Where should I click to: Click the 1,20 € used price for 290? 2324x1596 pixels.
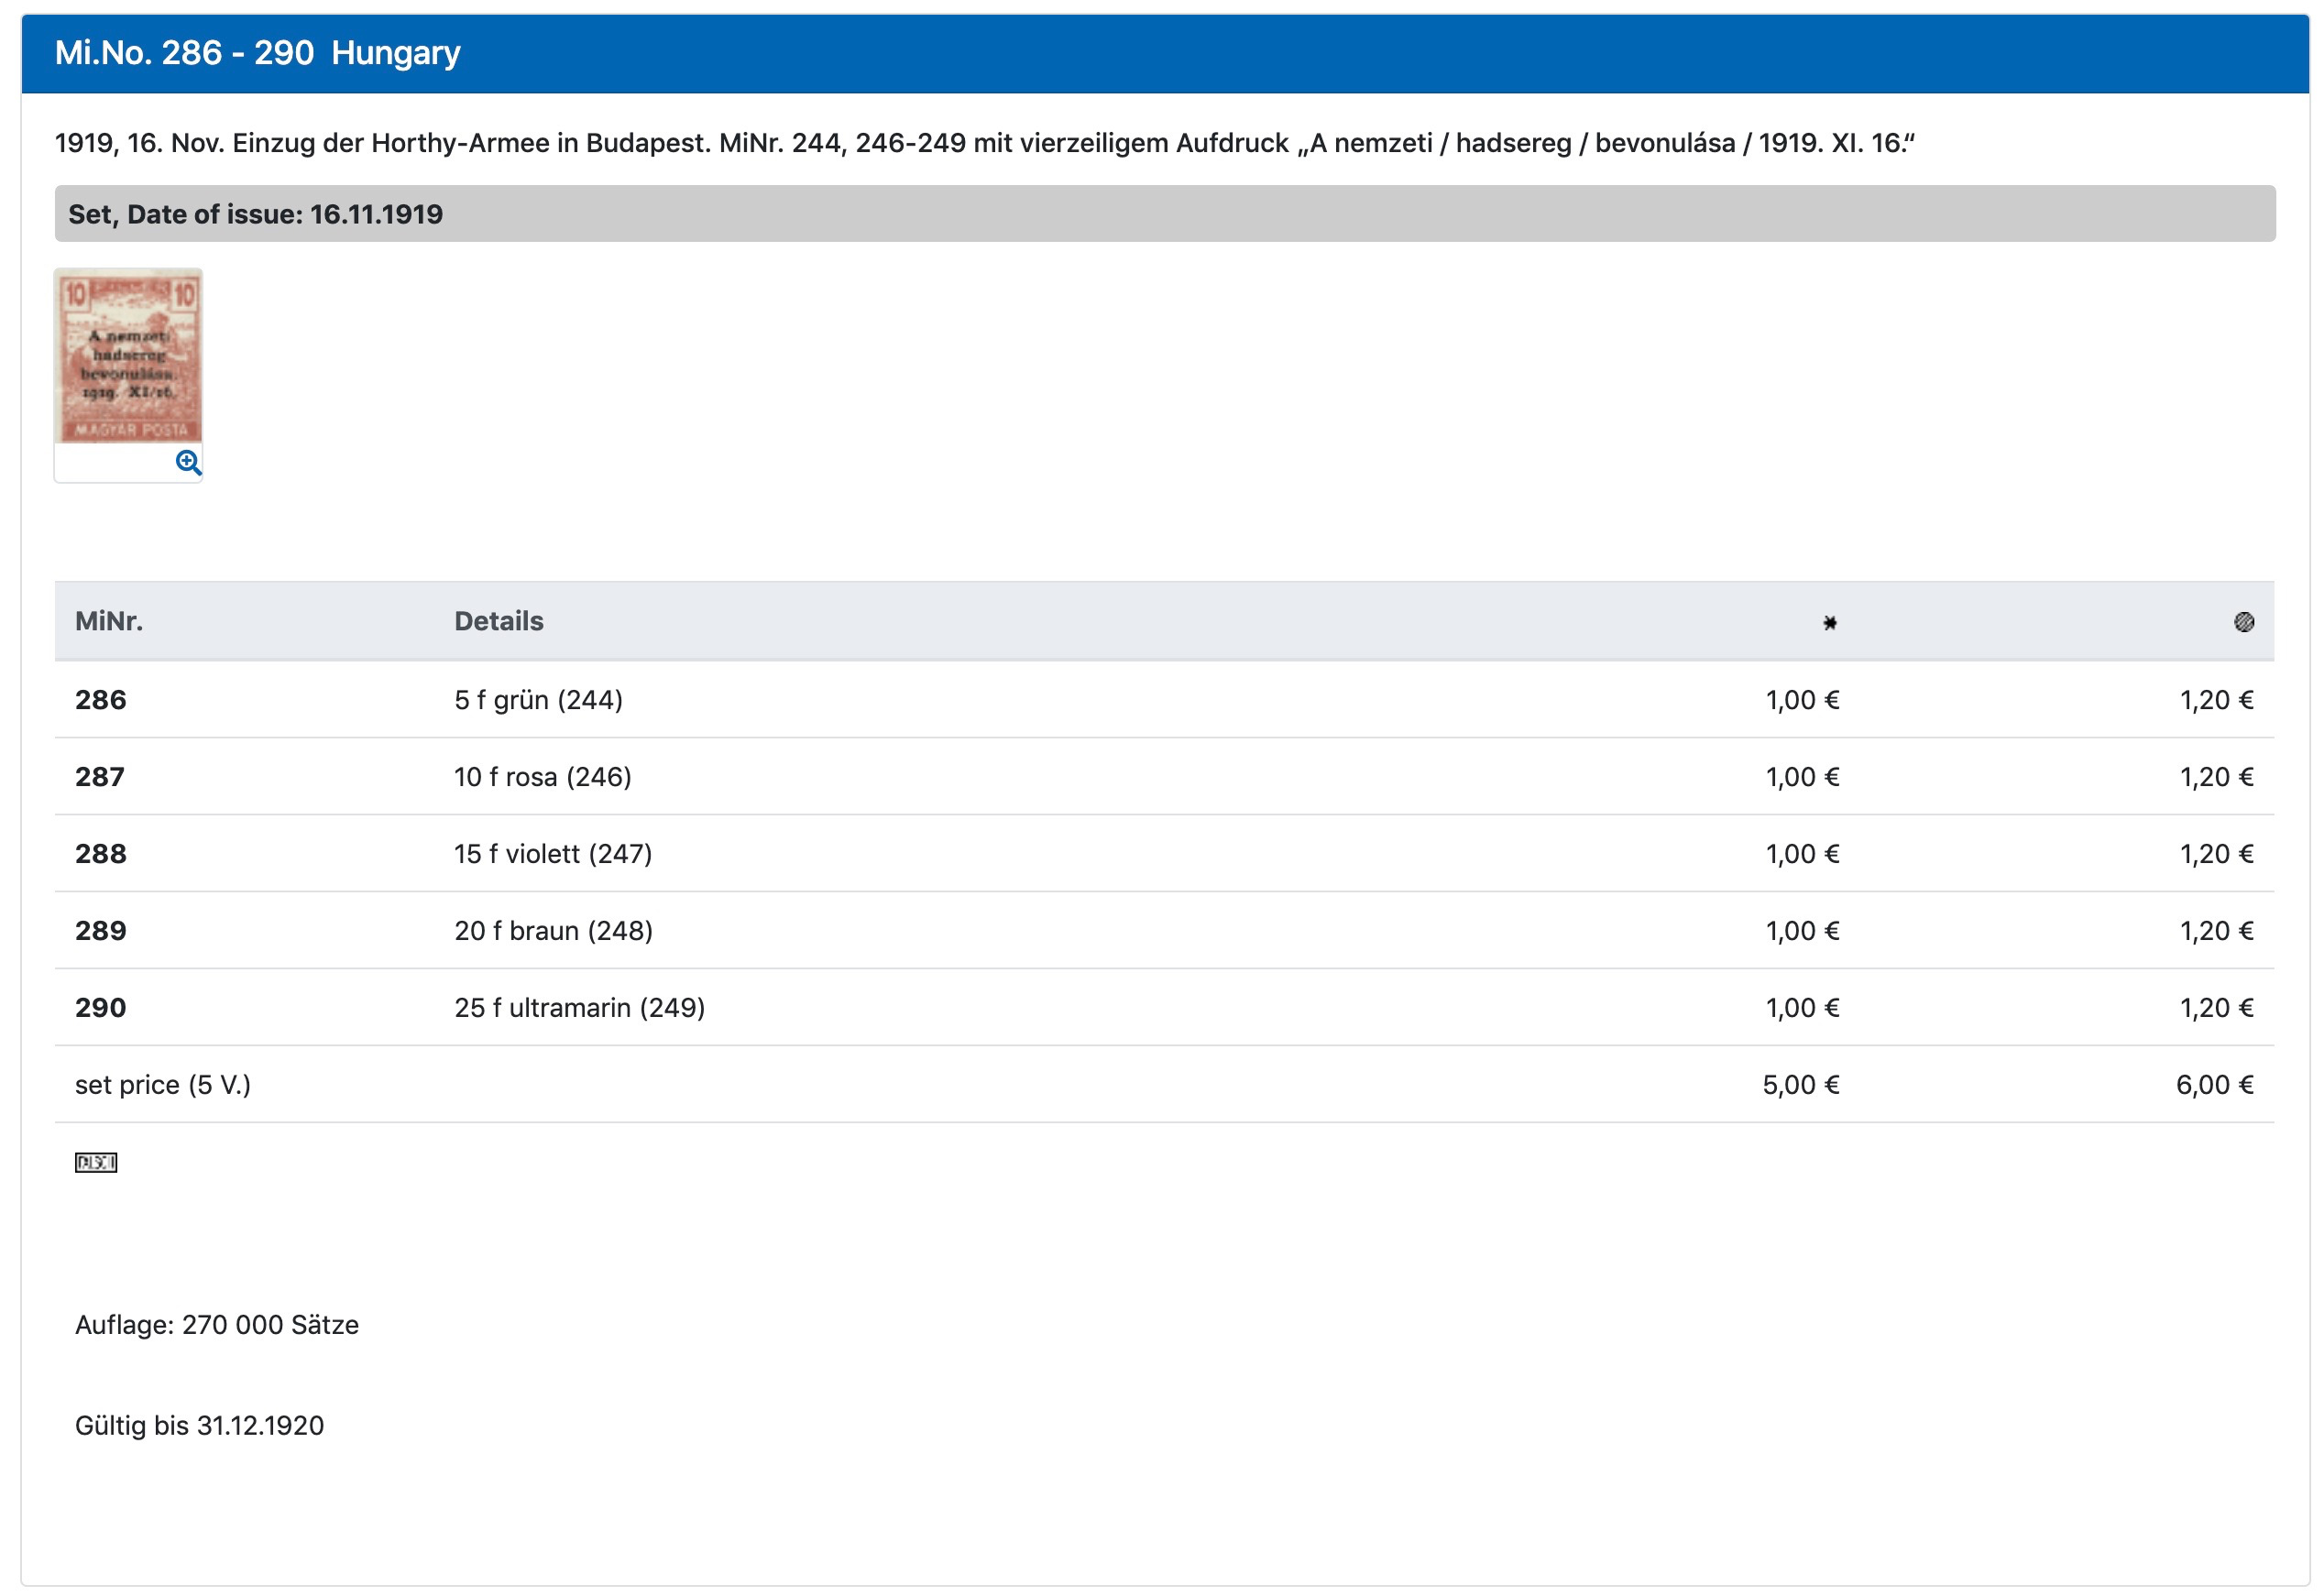[2216, 1007]
